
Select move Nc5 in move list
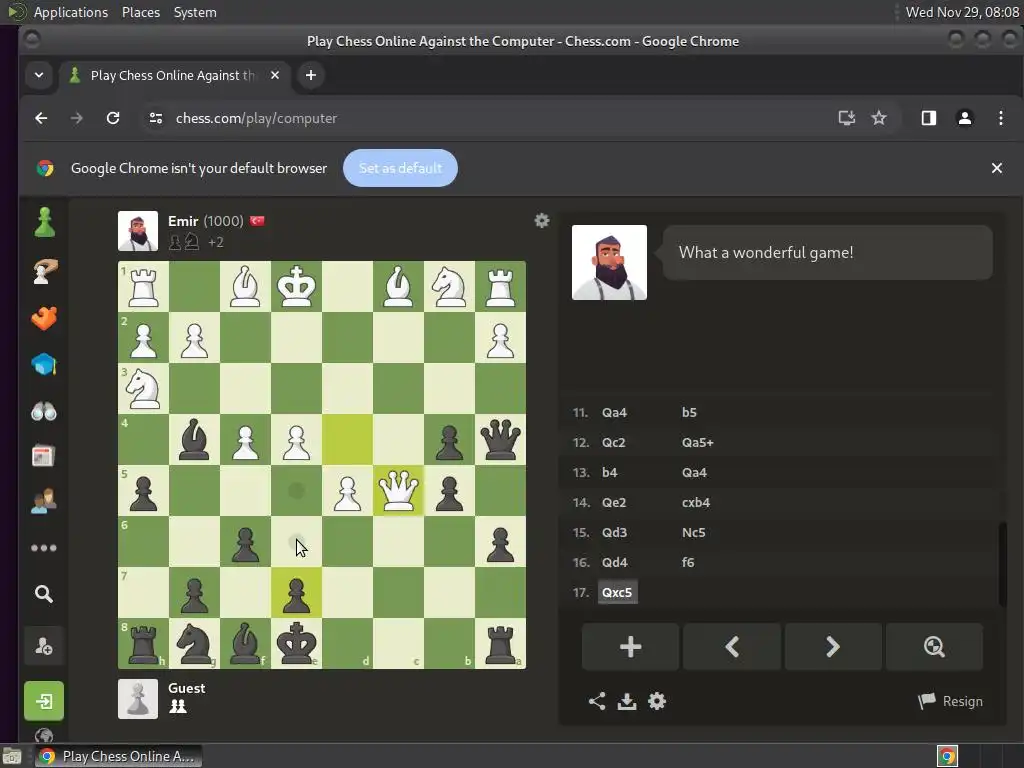[x=694, y=532]
